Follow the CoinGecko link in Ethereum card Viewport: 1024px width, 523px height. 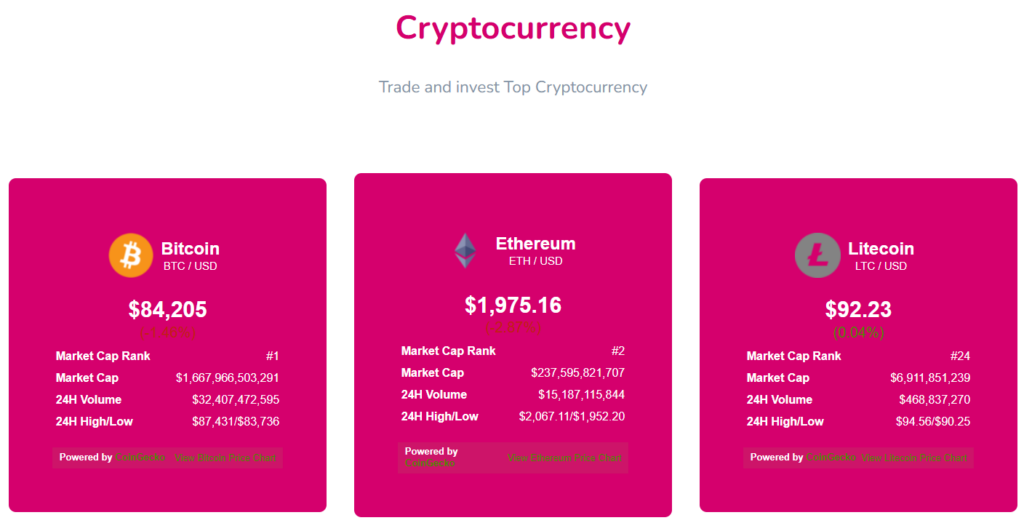[430, 464]
